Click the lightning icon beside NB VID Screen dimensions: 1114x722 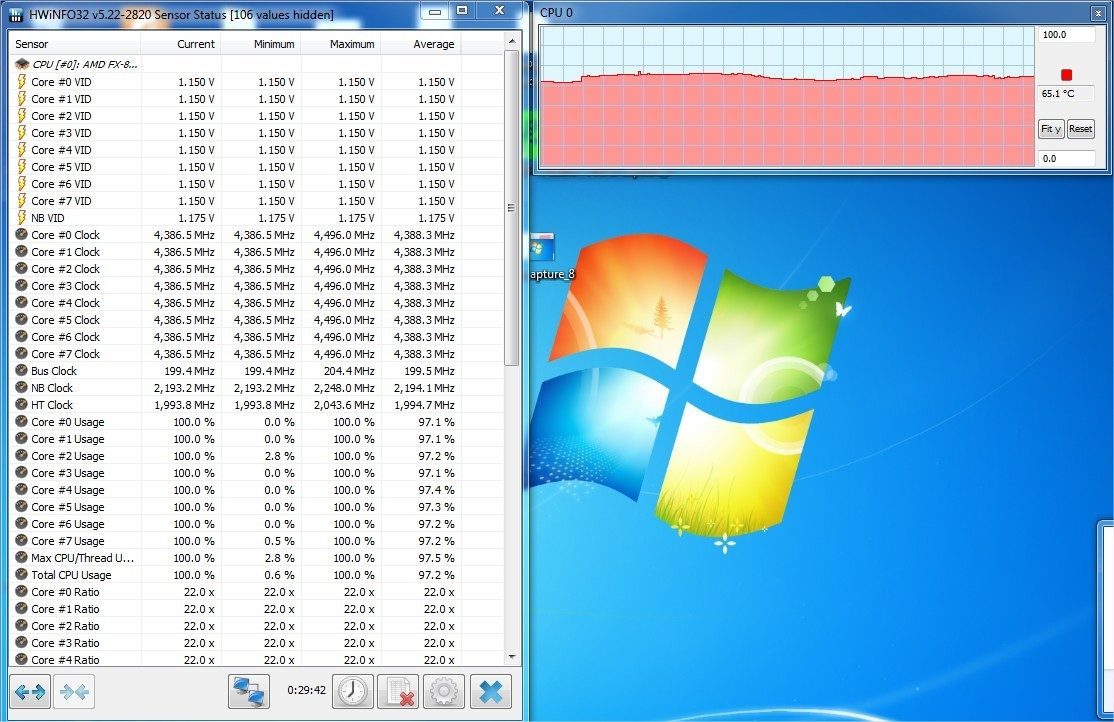(22, 217)
